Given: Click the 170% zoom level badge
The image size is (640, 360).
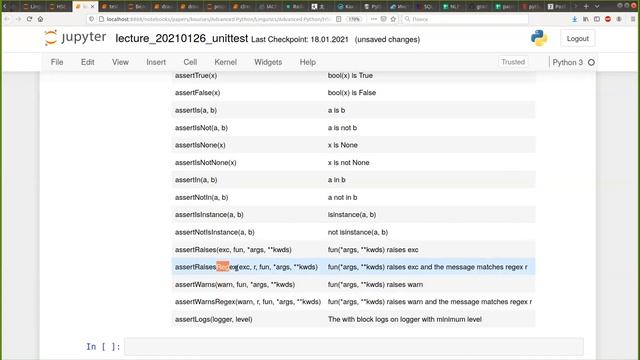Looking at the screenshot, I should pyautogui.click(x=354, y=19).
